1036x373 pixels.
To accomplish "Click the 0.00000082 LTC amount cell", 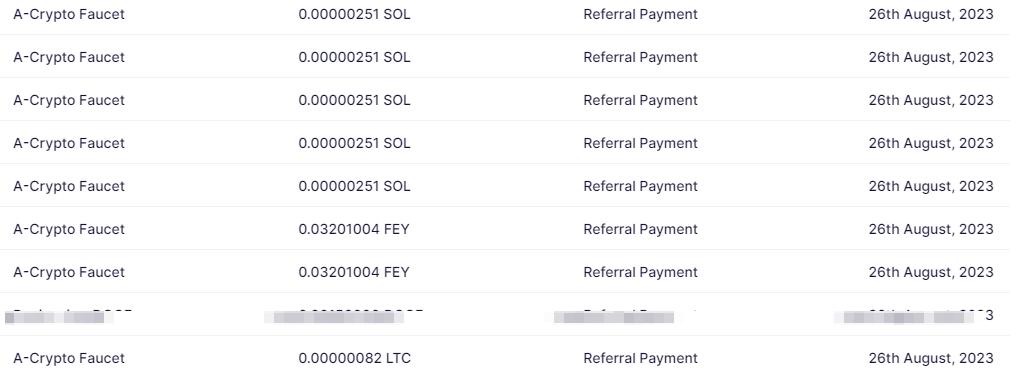I will pyautogui.click(x=354, y=358).
